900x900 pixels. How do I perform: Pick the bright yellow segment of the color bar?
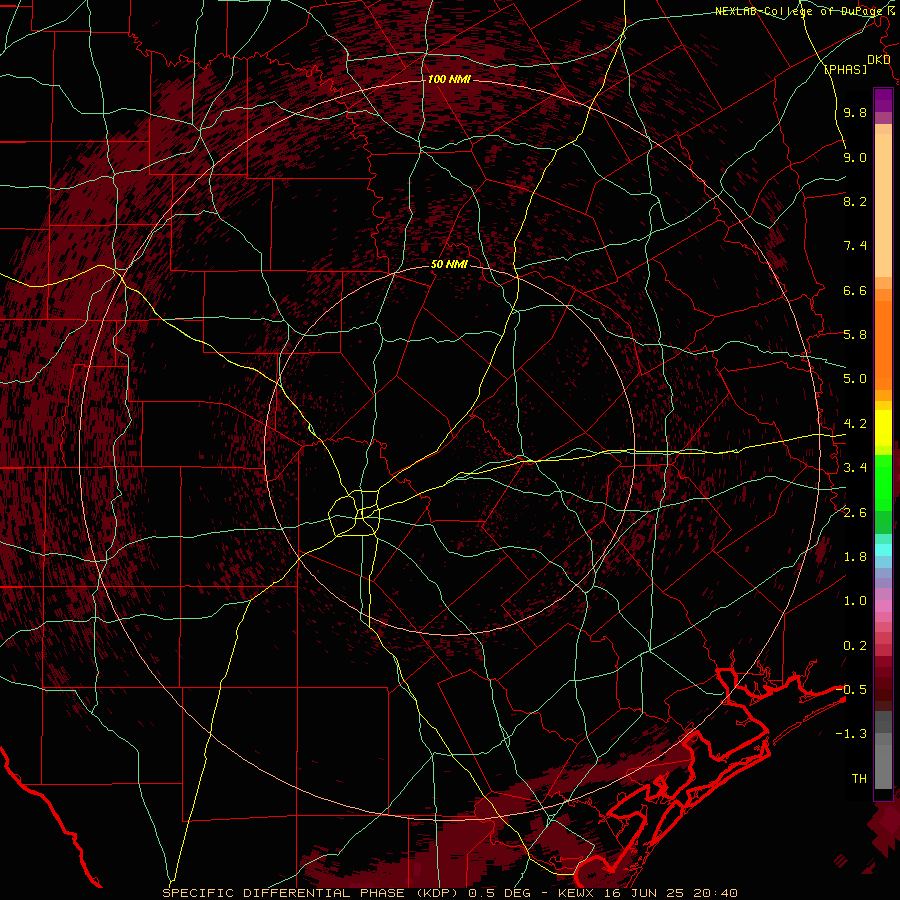(x=883, y=428)
